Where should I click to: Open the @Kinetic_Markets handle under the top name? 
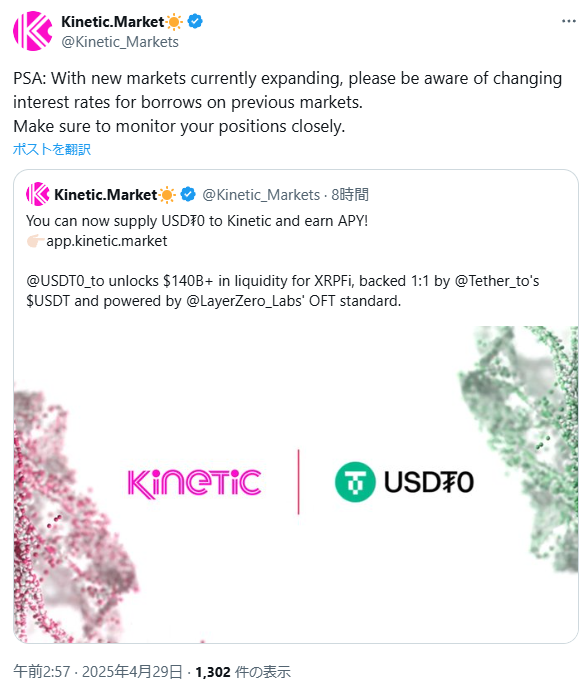(120, 42)
